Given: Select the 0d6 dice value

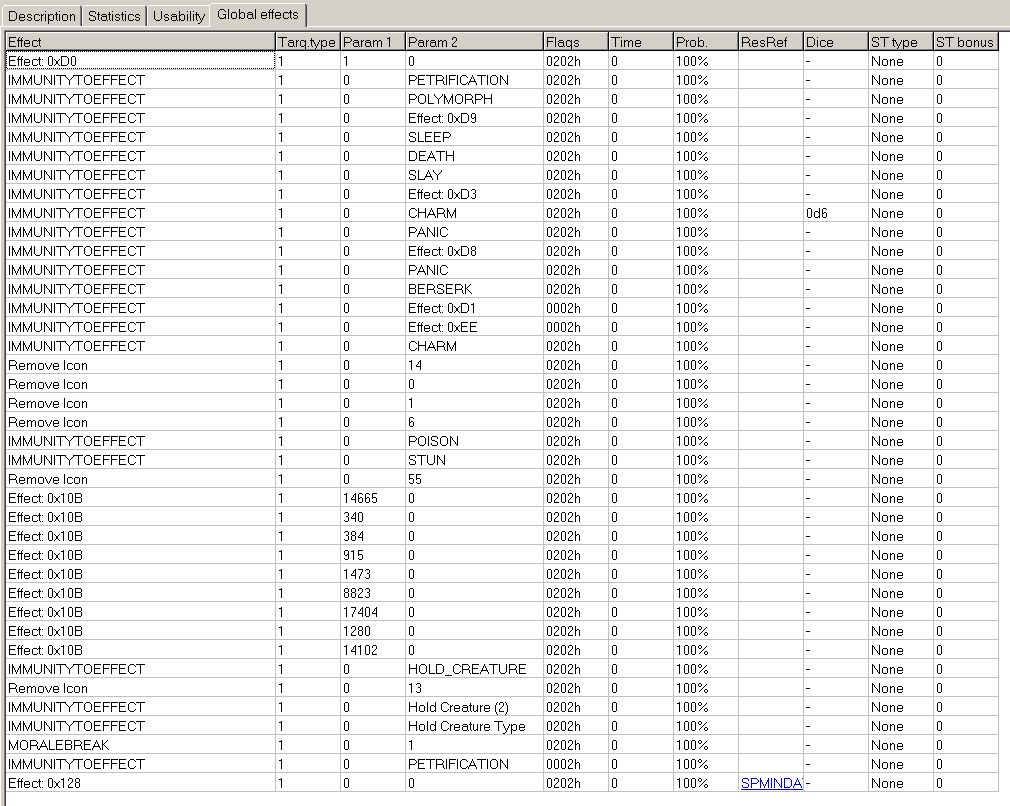Looking at the screenshot, I should 836,213.
